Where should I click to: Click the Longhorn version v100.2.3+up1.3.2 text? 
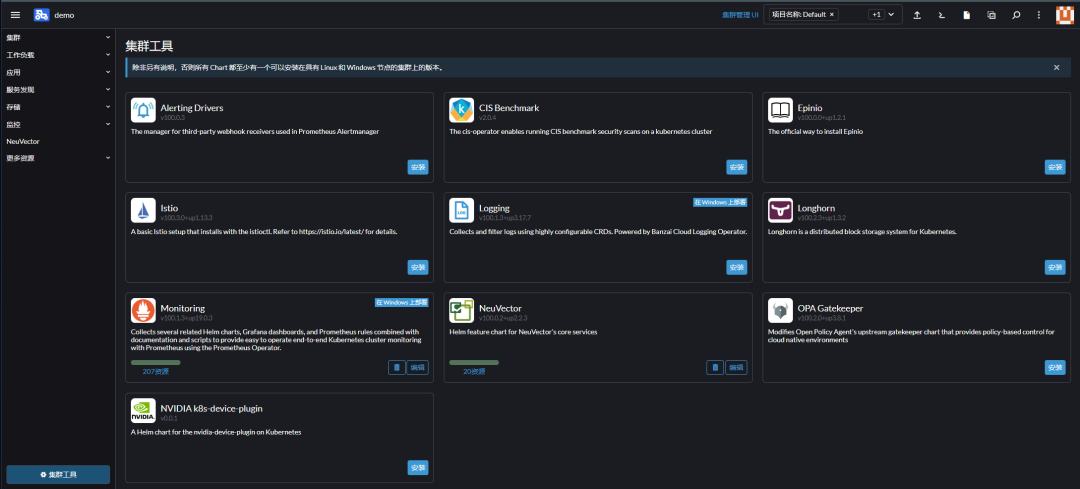[821, 218]
